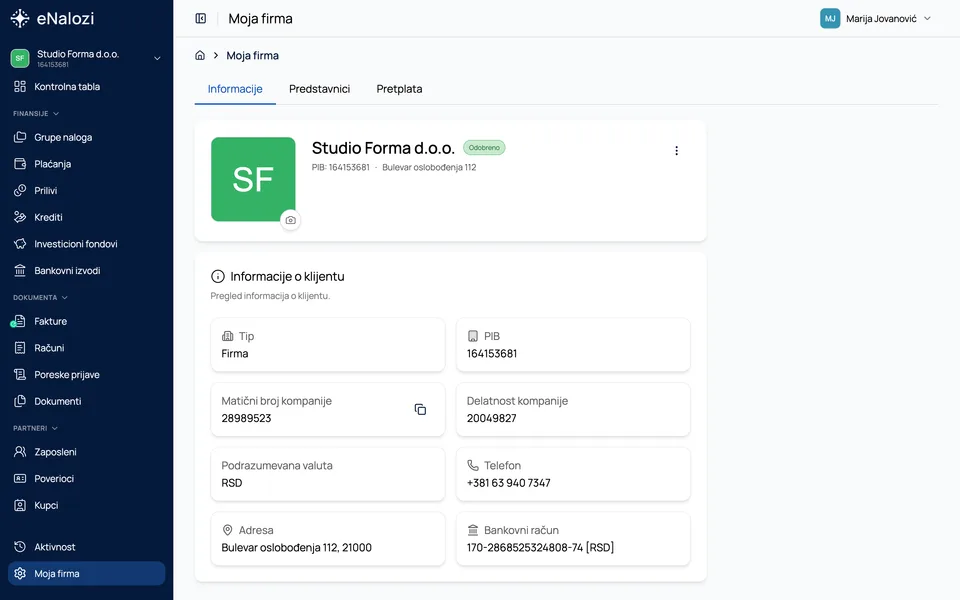Click camera icon to change company logo
Image resolution: width=960 pixels, height=600 pixels.
(290, 220)
